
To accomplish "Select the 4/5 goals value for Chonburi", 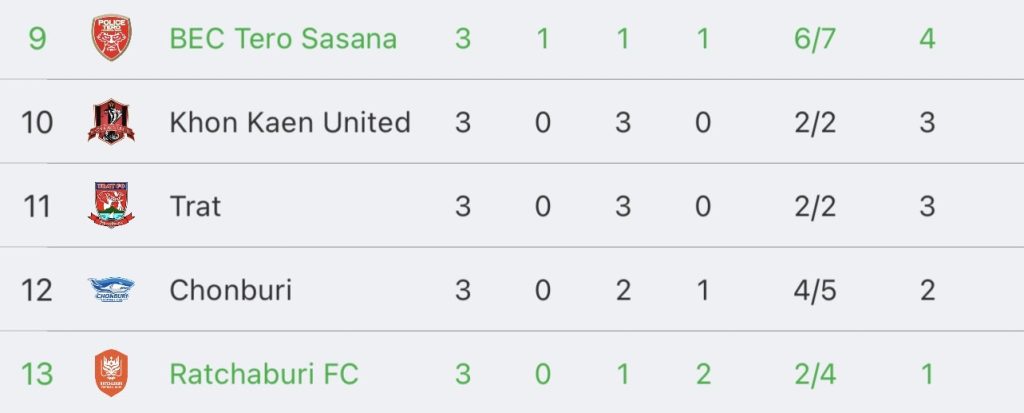I will click(x=814, y=289).
